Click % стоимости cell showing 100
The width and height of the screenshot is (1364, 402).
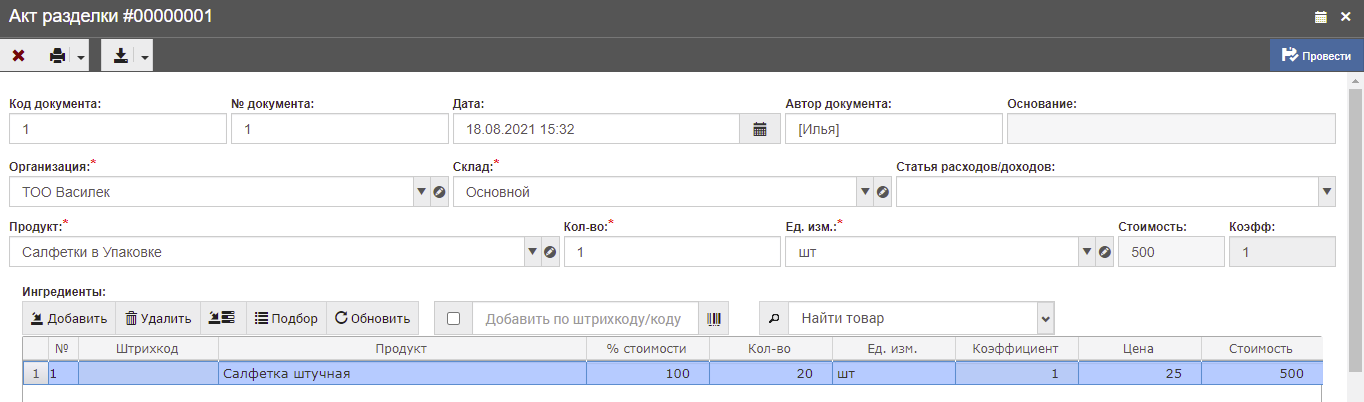[648, 373]
